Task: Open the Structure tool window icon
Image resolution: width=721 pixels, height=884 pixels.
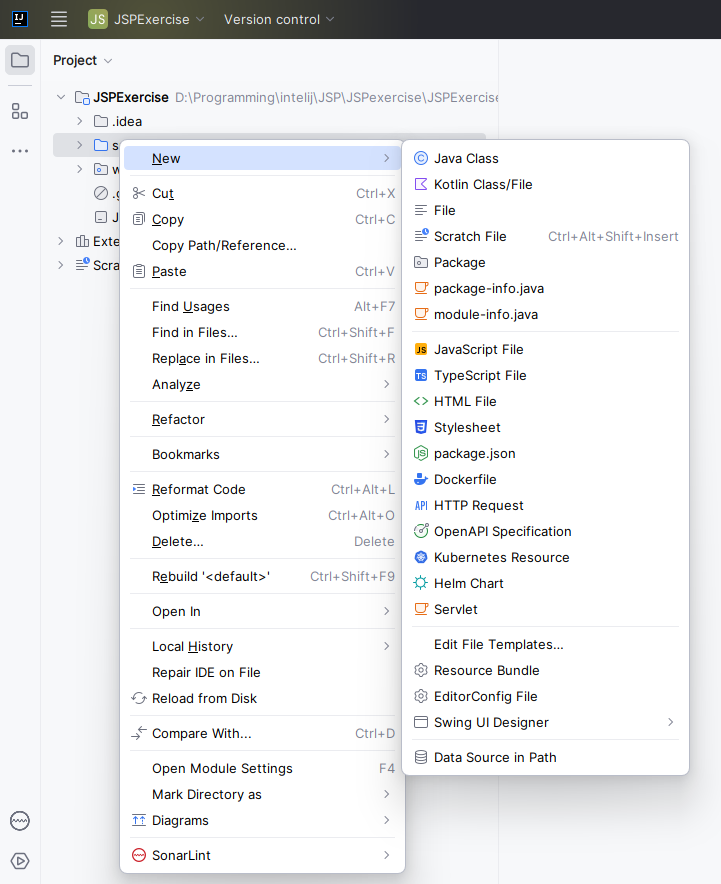Action: 20,111
